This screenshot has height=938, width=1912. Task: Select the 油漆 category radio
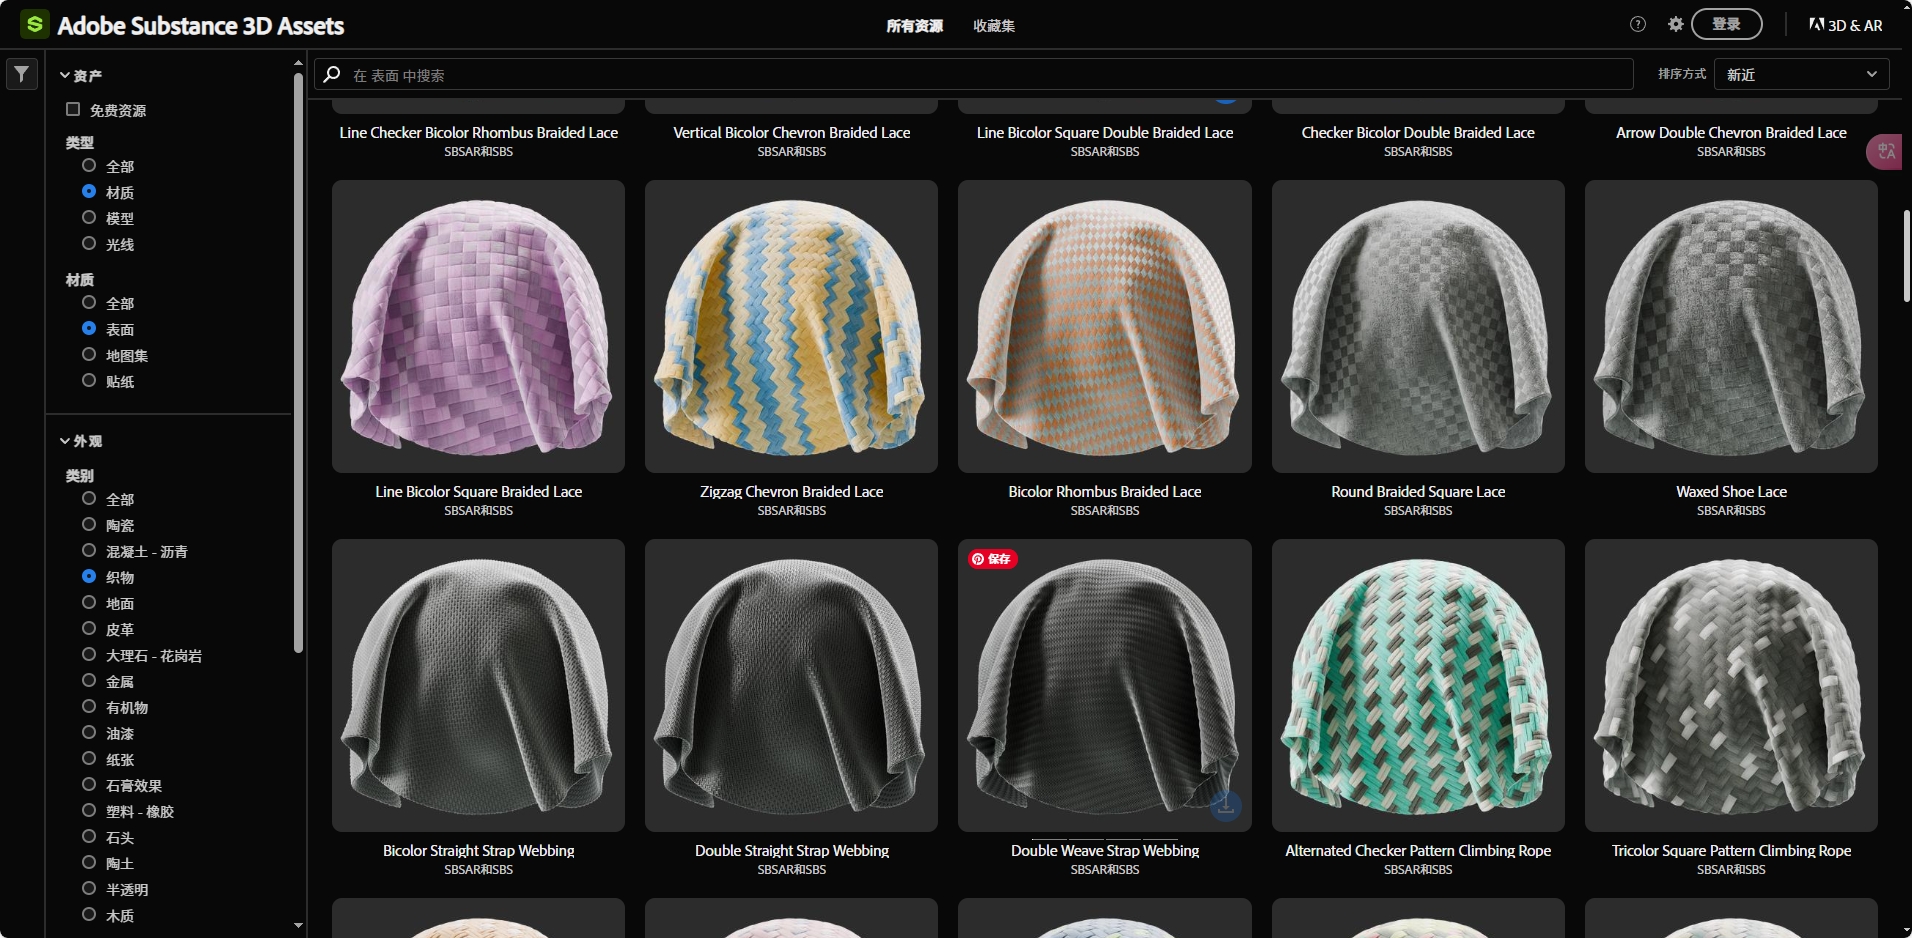coord(89,732)
